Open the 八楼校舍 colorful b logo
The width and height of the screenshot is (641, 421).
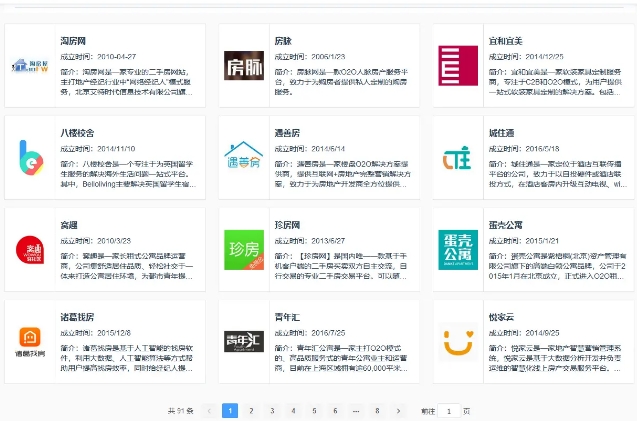coord(31,158)
